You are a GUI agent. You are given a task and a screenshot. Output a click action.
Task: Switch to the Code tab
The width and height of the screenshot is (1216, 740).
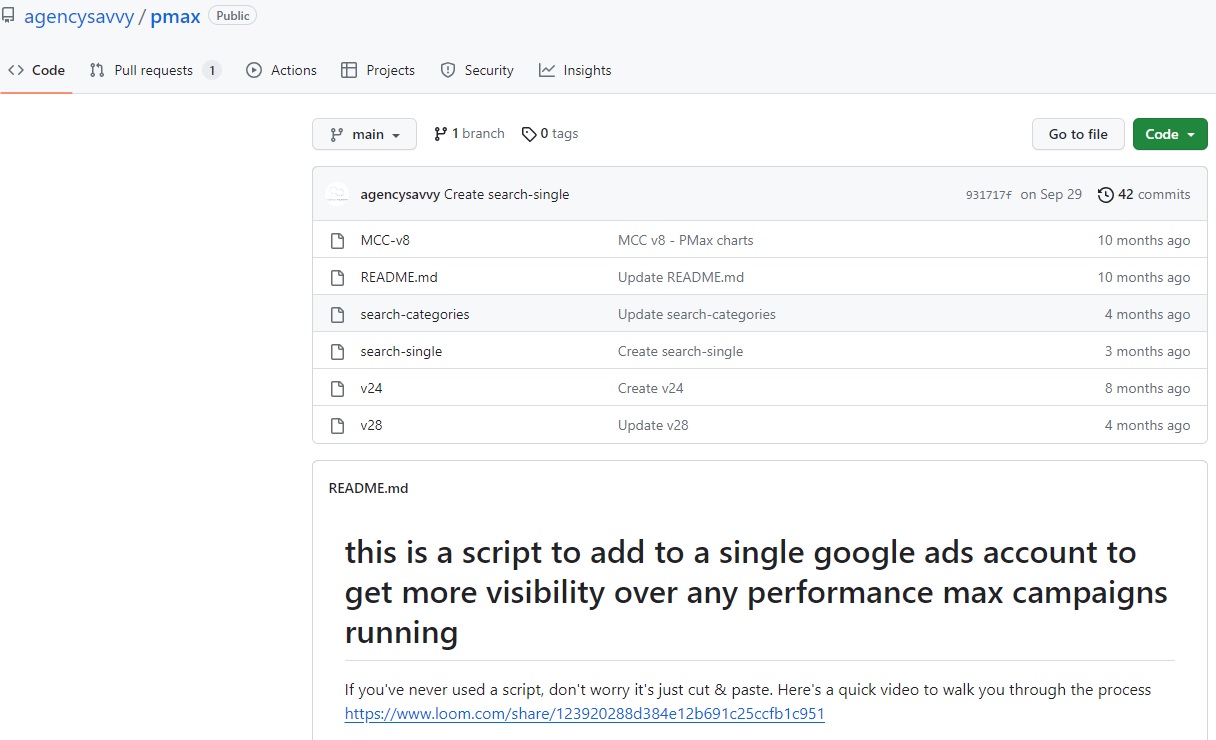pos(37,70)
